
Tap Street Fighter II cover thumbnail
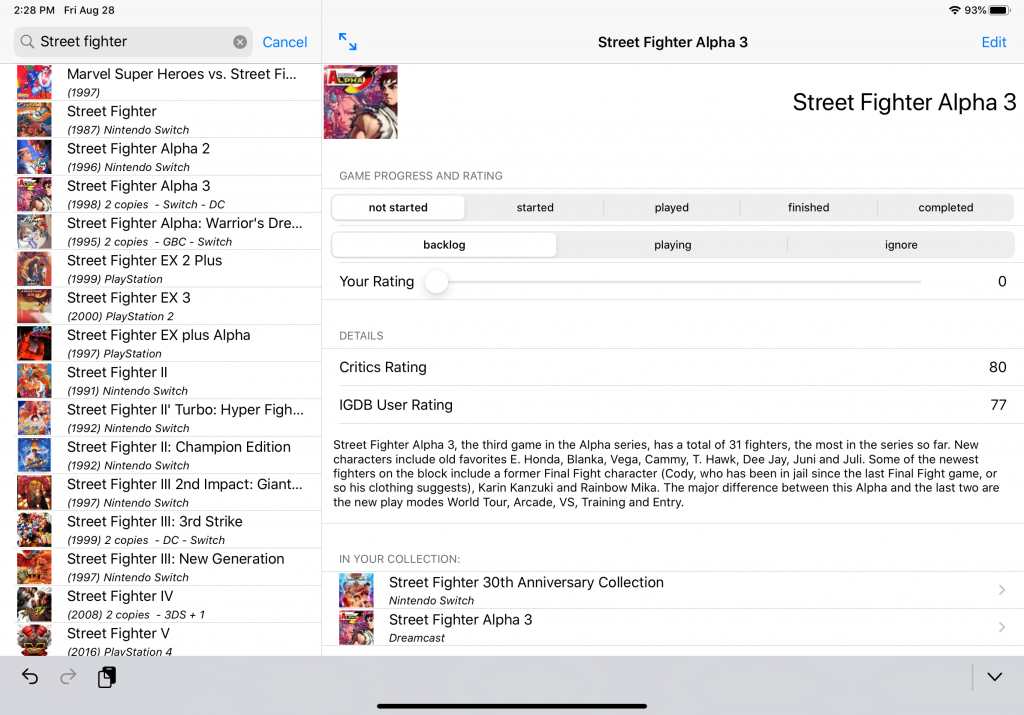click(x=34, y=380)
